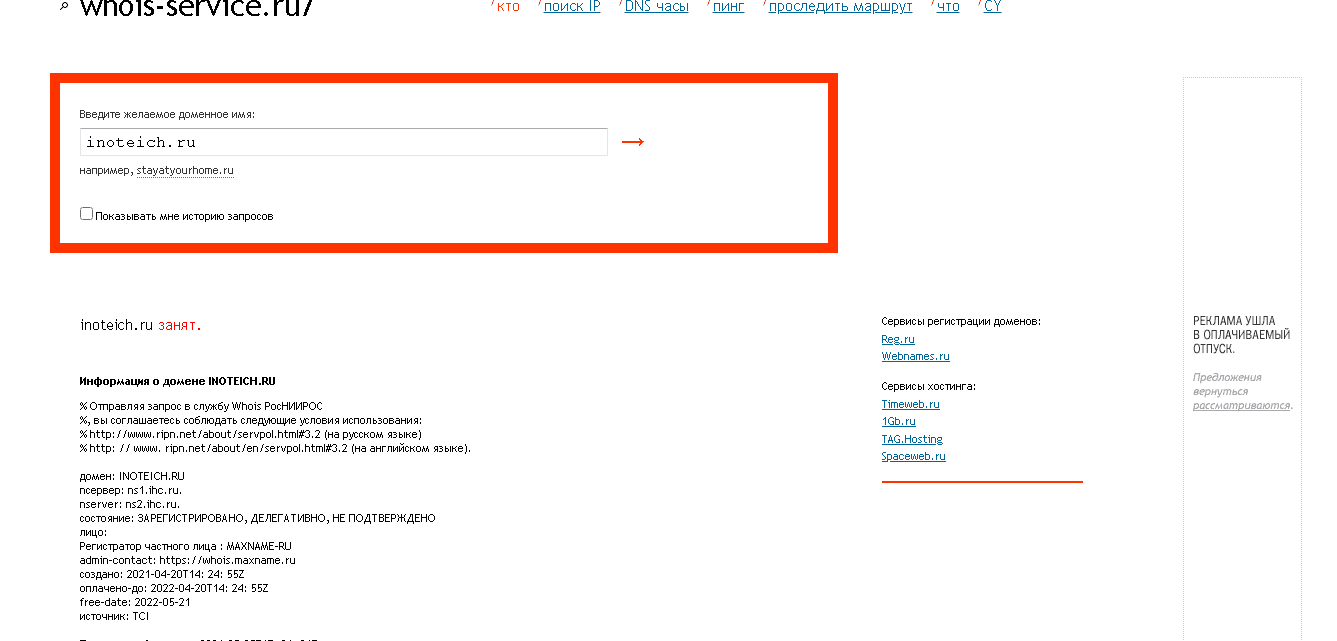This screenshot has width=1337, height=641.
Task: Click inside the domain name input field
Action: coord(343,142)
